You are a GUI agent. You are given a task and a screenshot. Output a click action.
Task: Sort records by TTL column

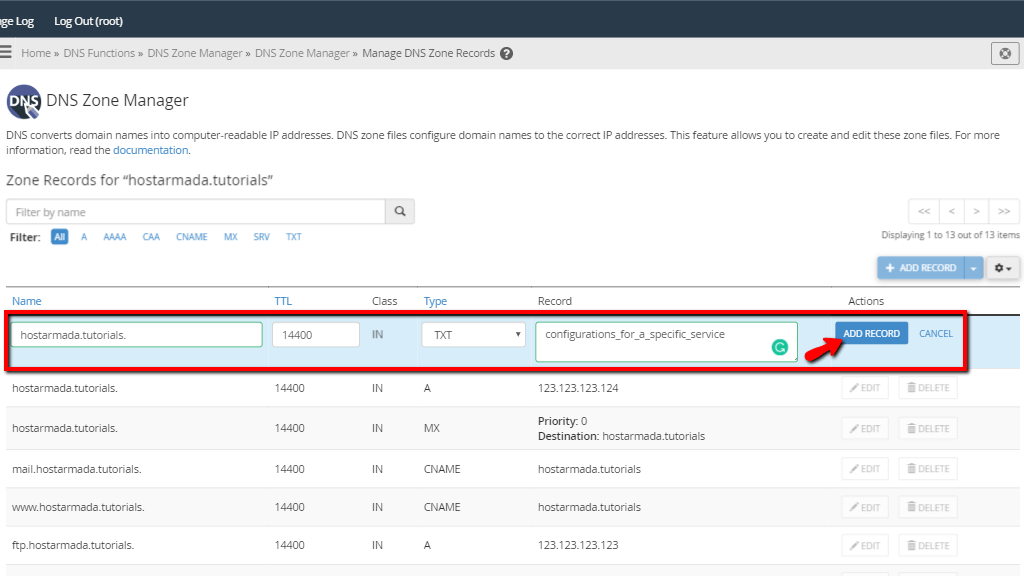point(283,301)
